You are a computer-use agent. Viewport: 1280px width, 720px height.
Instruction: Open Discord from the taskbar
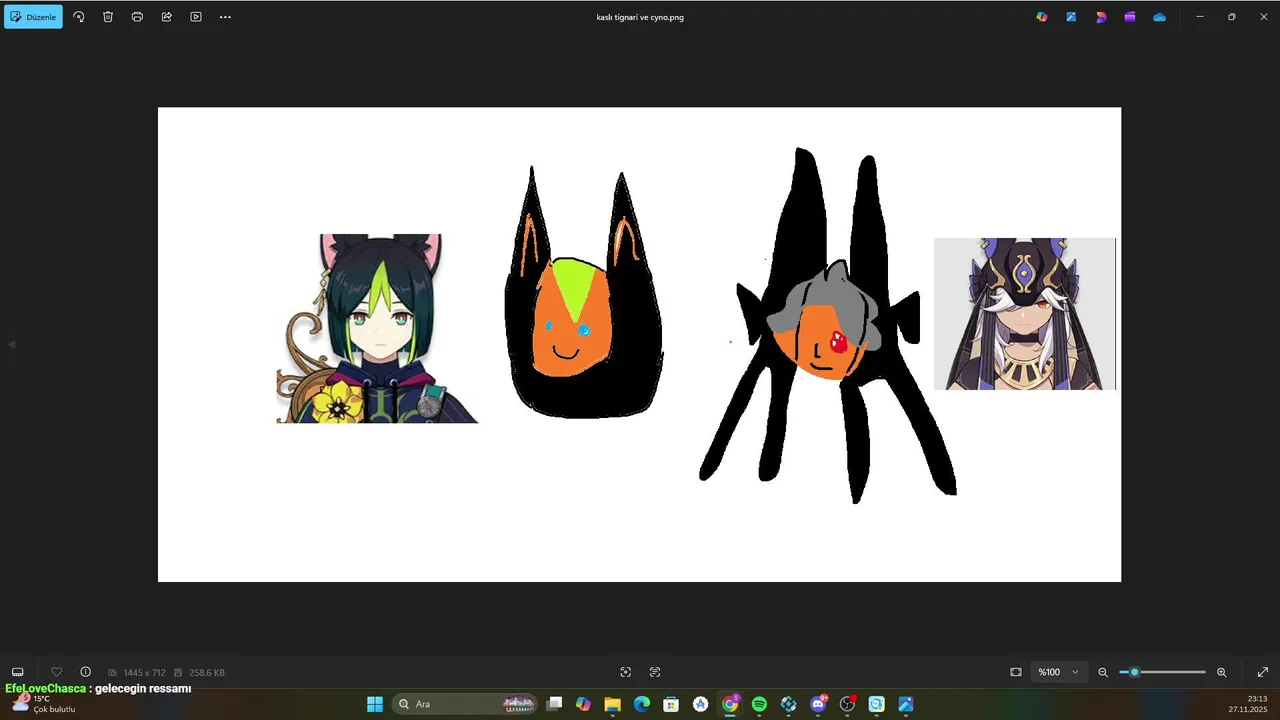coord(818,704)
